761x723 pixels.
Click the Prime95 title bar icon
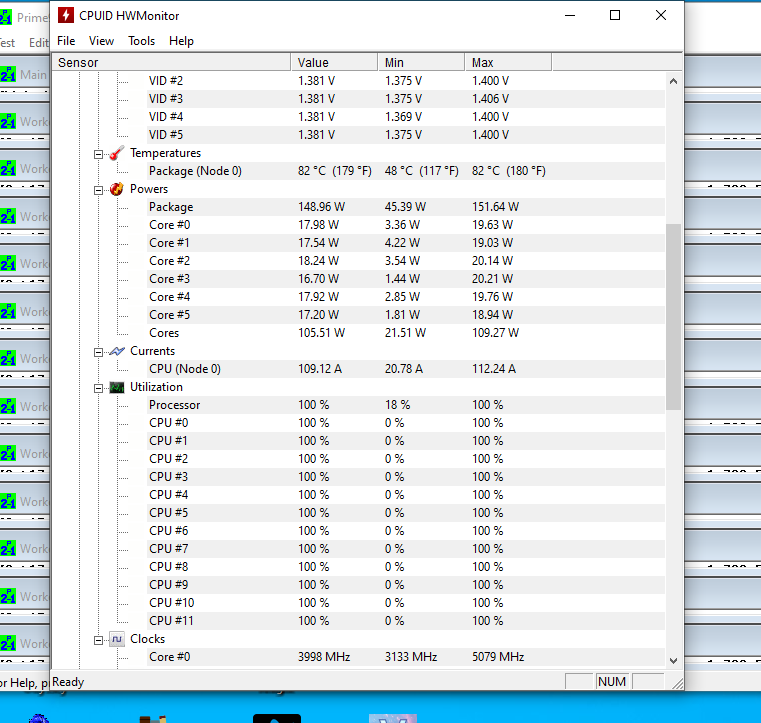click(6, 17)
